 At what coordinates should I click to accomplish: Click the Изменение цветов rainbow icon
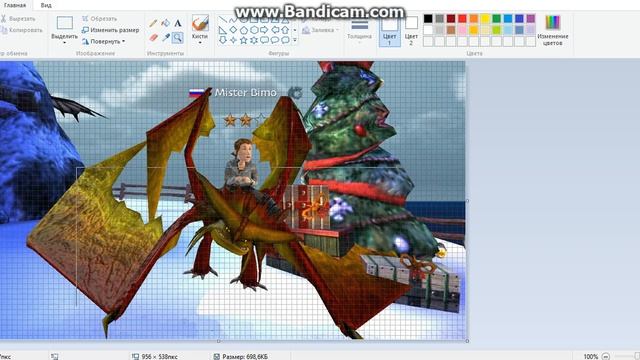point(553,23)
